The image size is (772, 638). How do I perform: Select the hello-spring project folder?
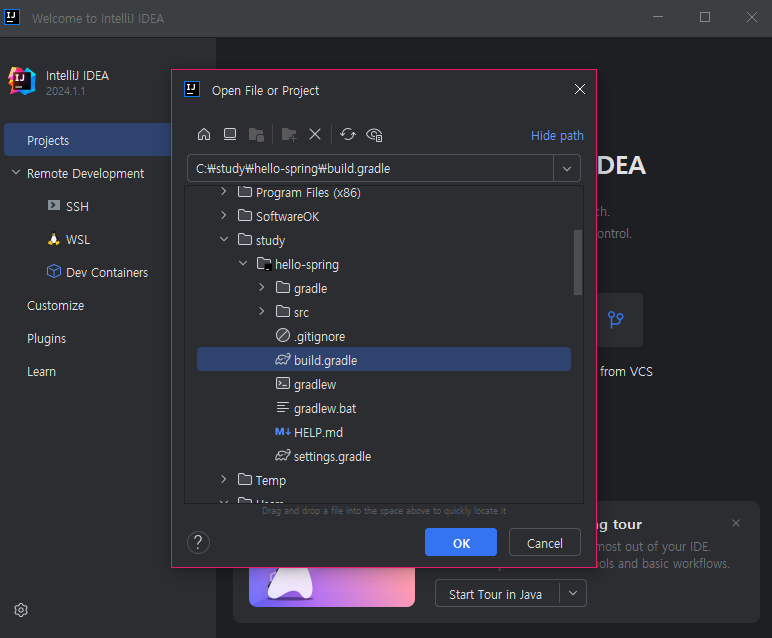[x=384, y=264]
